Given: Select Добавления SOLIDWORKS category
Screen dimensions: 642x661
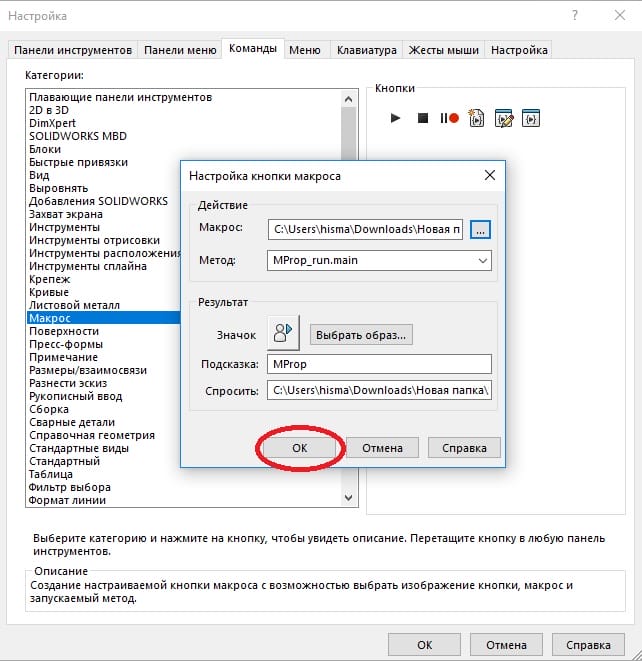Looking at the screenshot, I should tap(99, 202).
